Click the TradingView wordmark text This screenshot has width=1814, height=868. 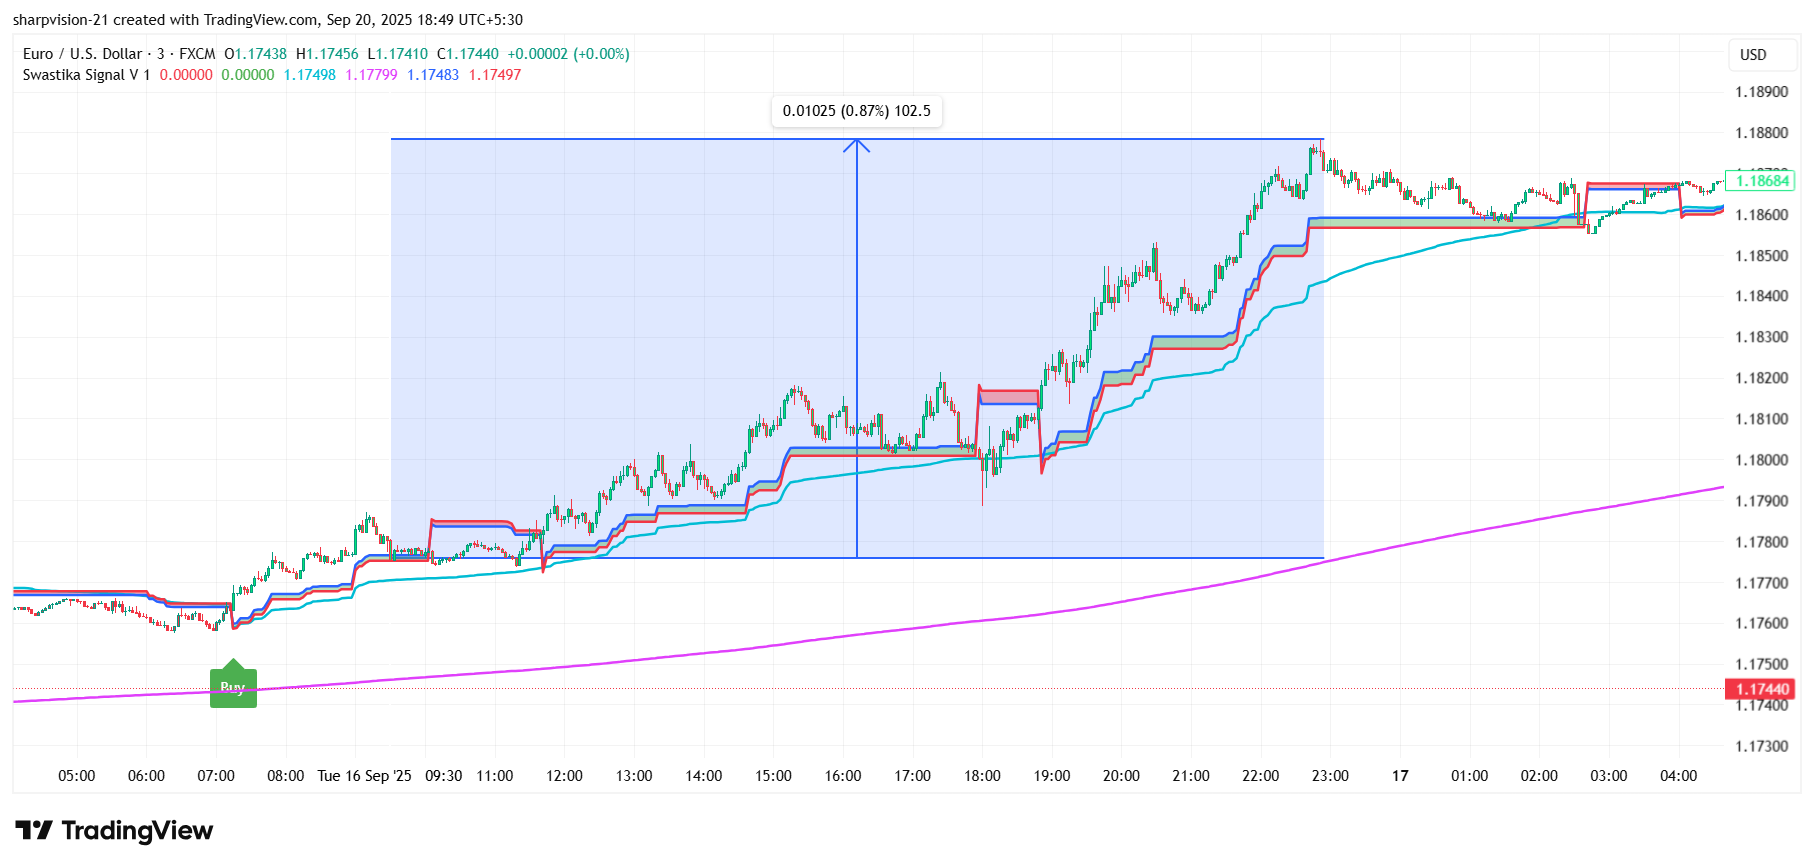click(137, 831)
